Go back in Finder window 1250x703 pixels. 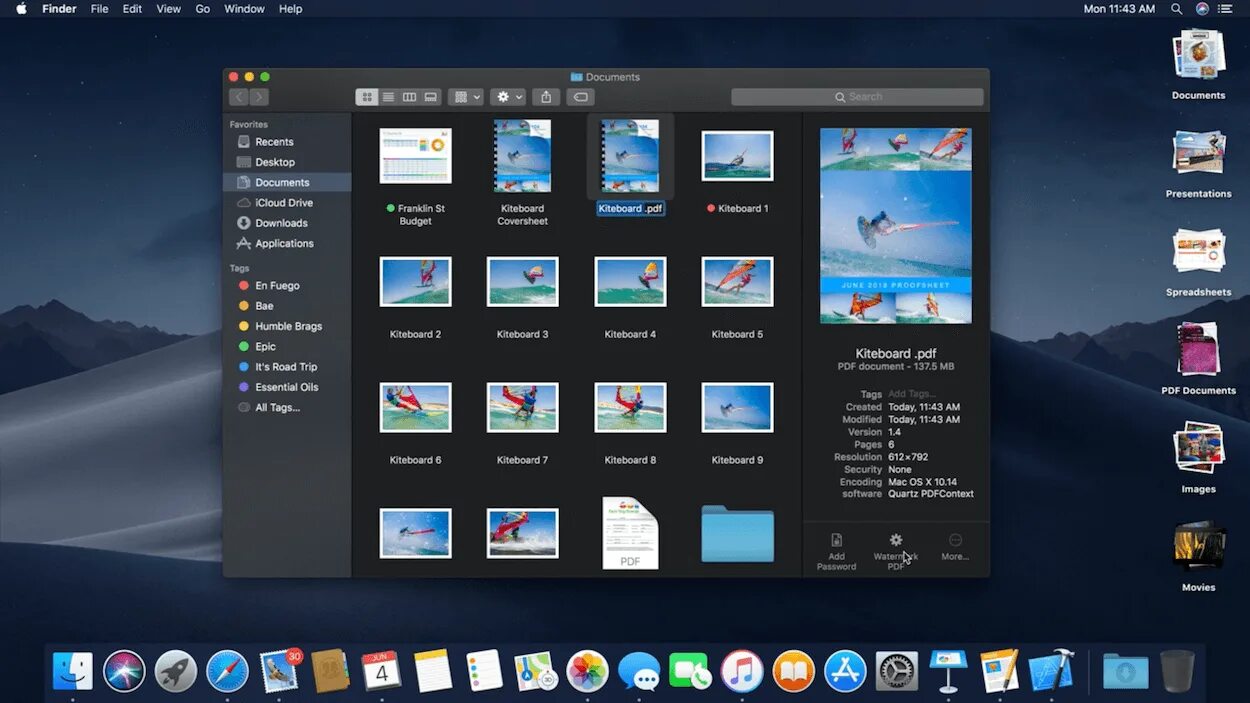tap(238, 97)
